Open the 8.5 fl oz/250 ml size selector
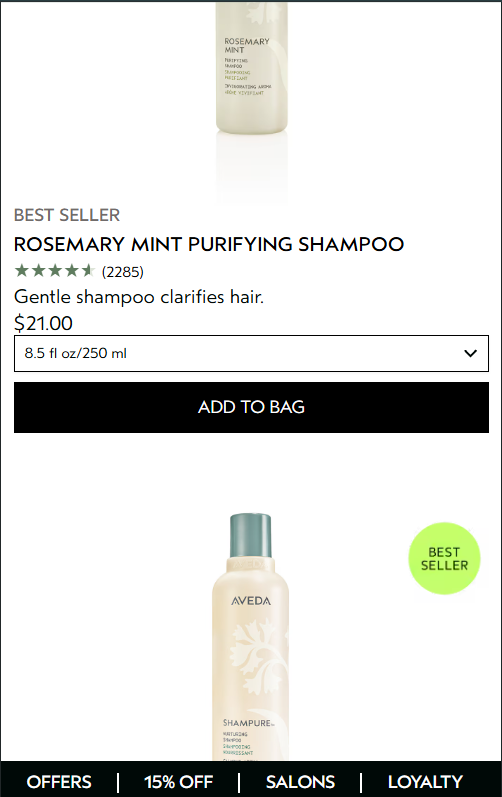502x797 pixels. (251, 353)
